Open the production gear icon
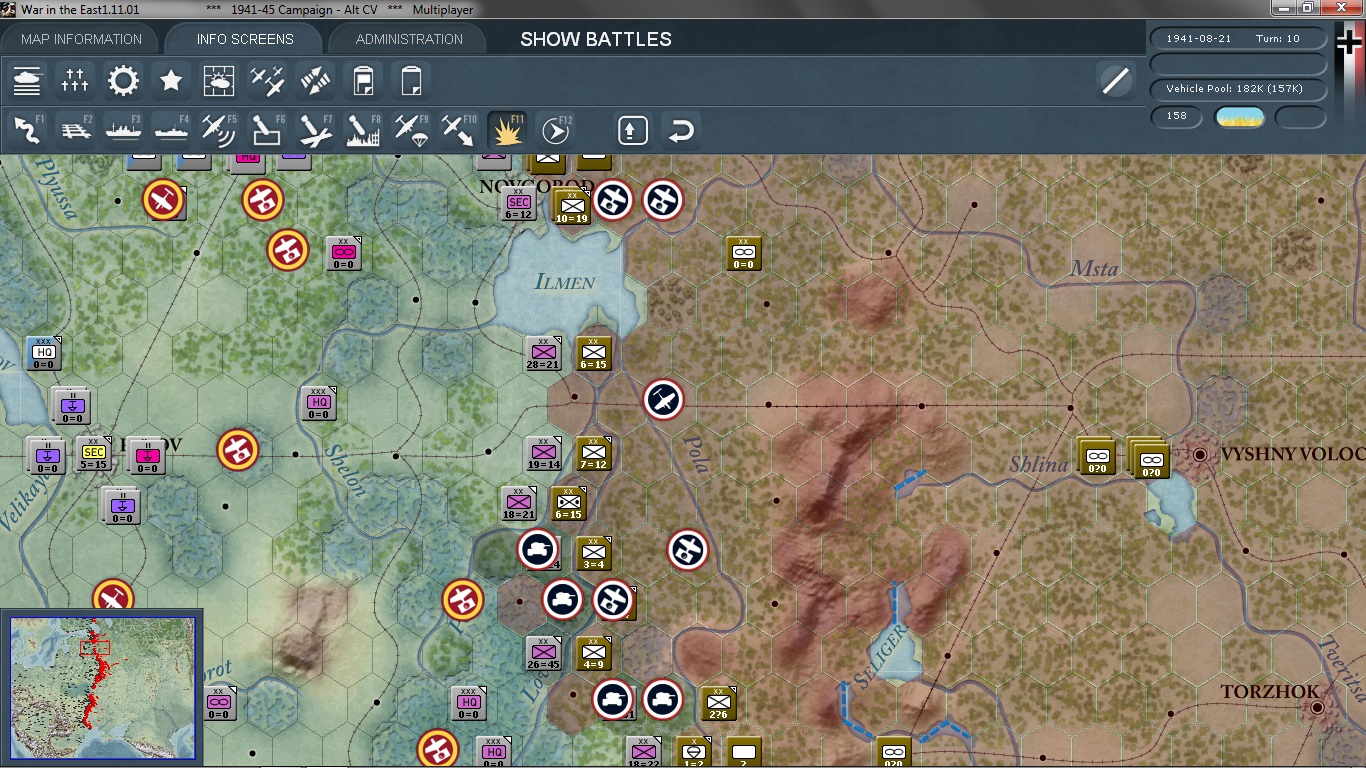Image resolution: width=1366 pixels, height=768 pixels. point(123,80)
